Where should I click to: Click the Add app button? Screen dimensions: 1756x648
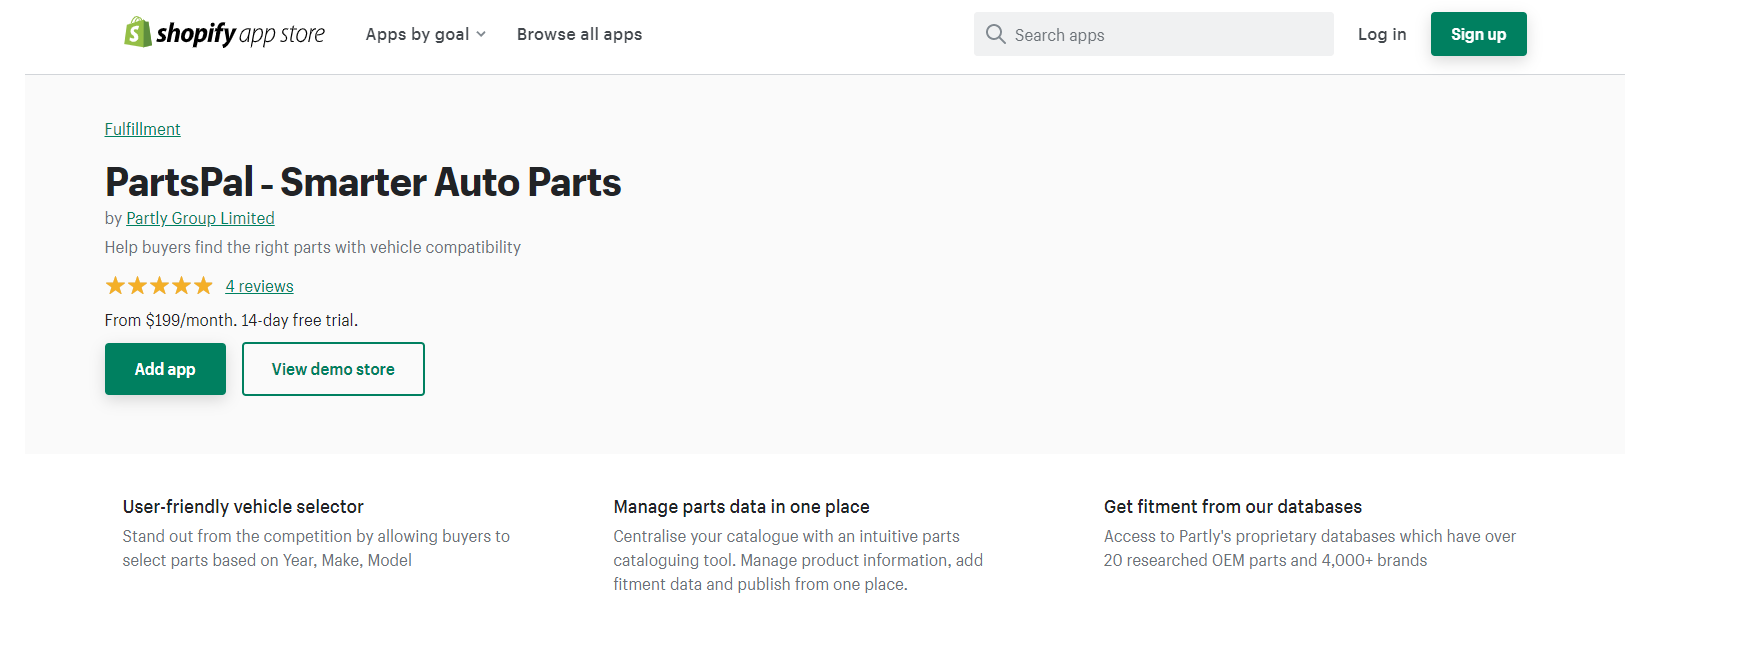pos(165,369)
